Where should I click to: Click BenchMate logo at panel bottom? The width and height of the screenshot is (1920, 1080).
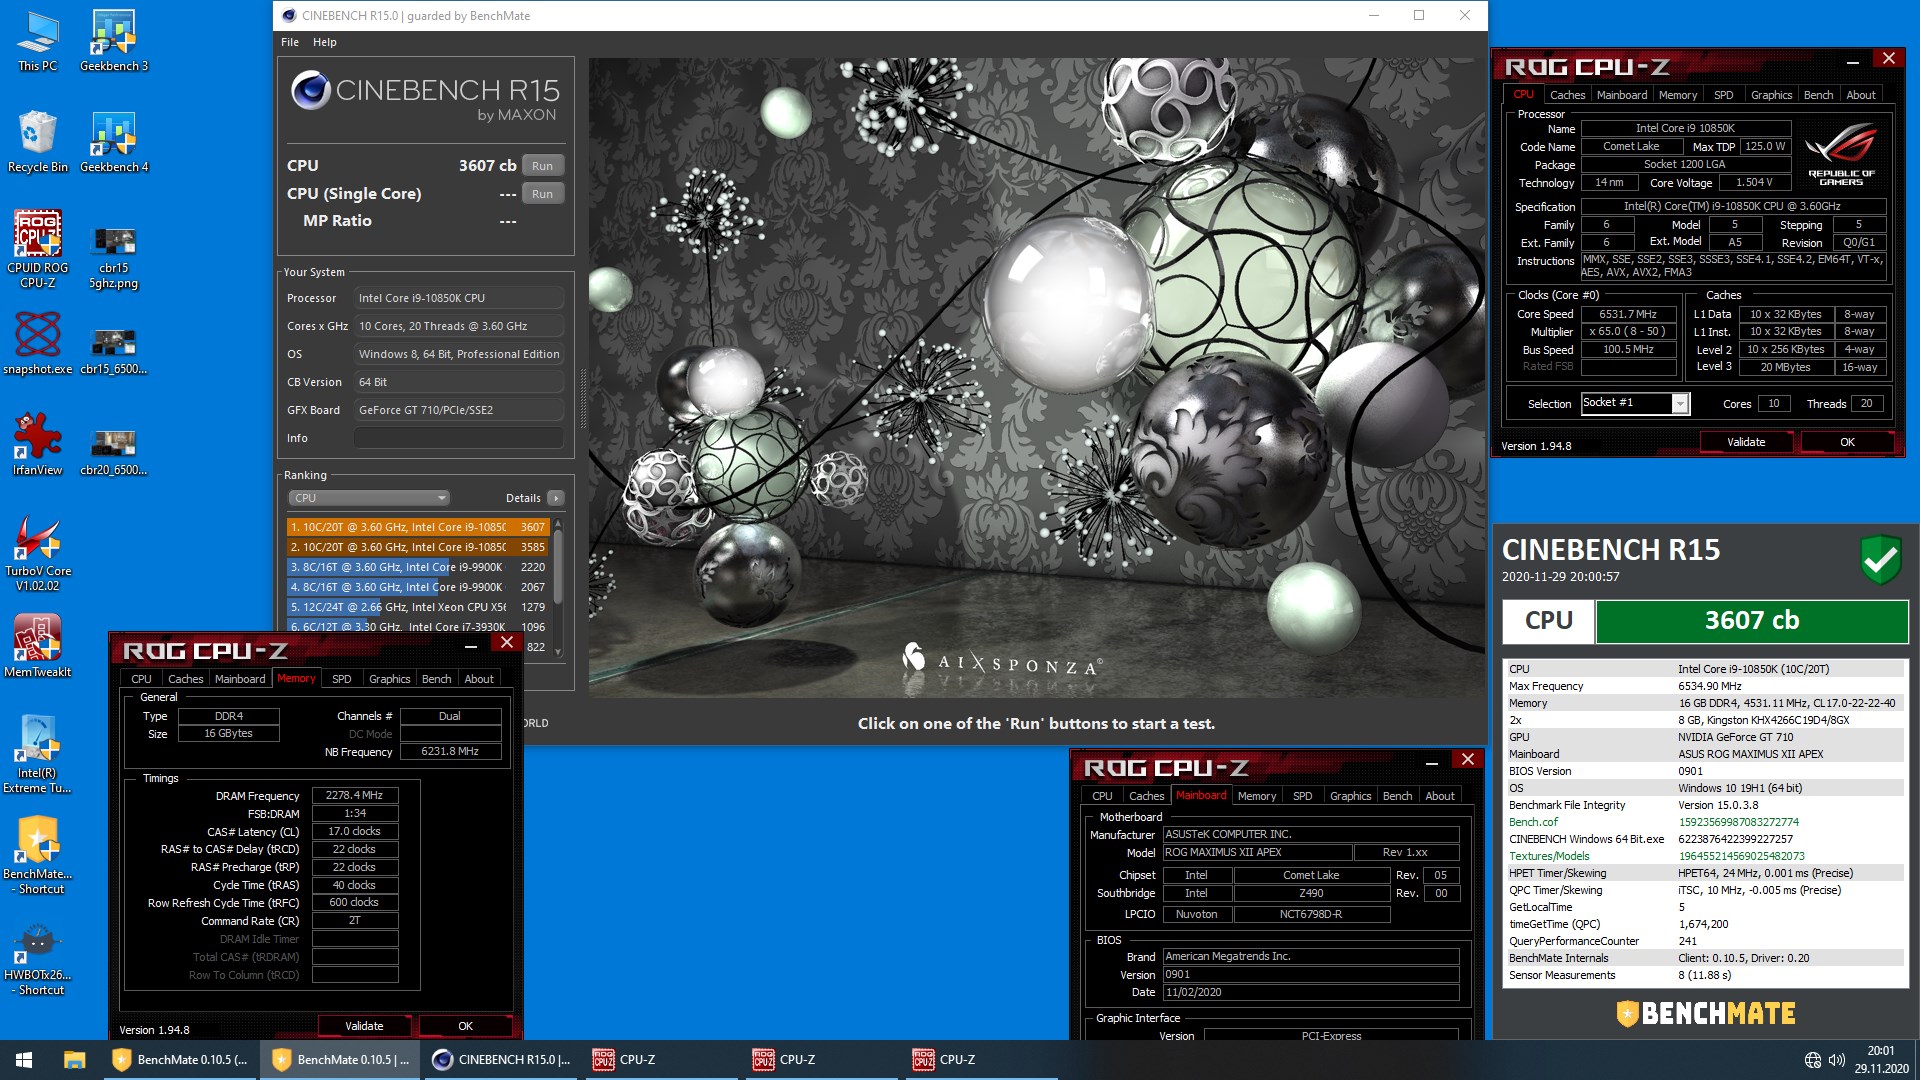pos(1706,1013)
